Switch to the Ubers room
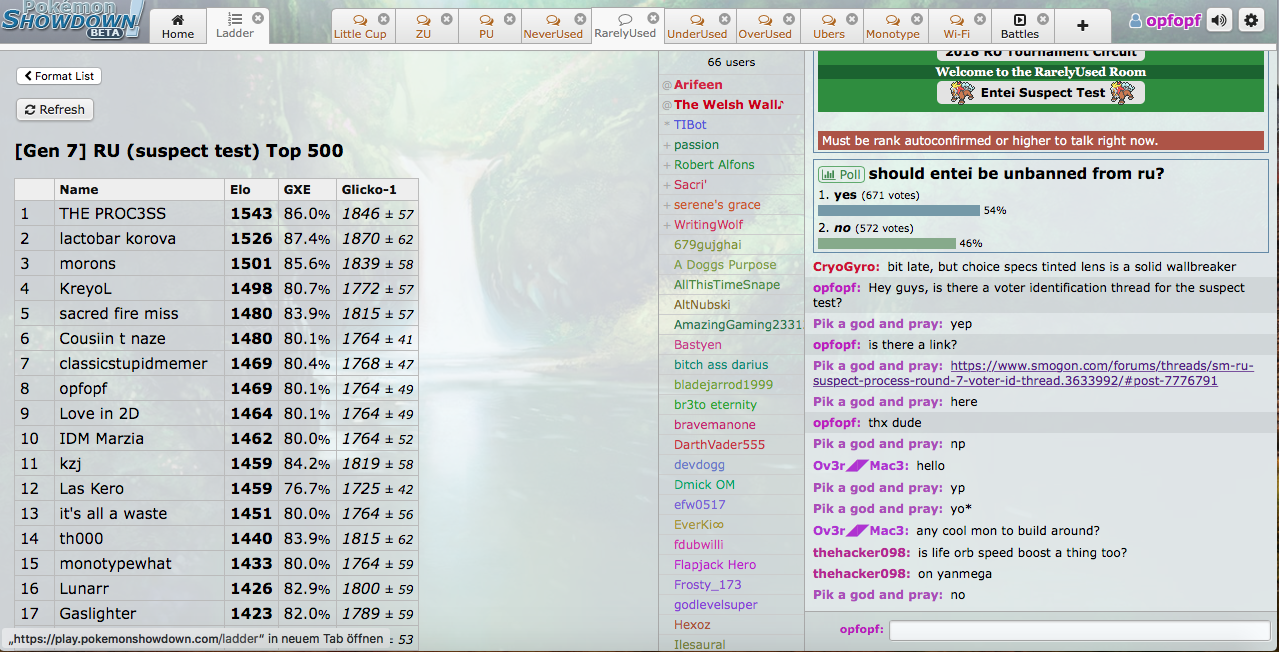Viewport: 1279px width, 652px height. pyautogui.click(x=829, y=26)
